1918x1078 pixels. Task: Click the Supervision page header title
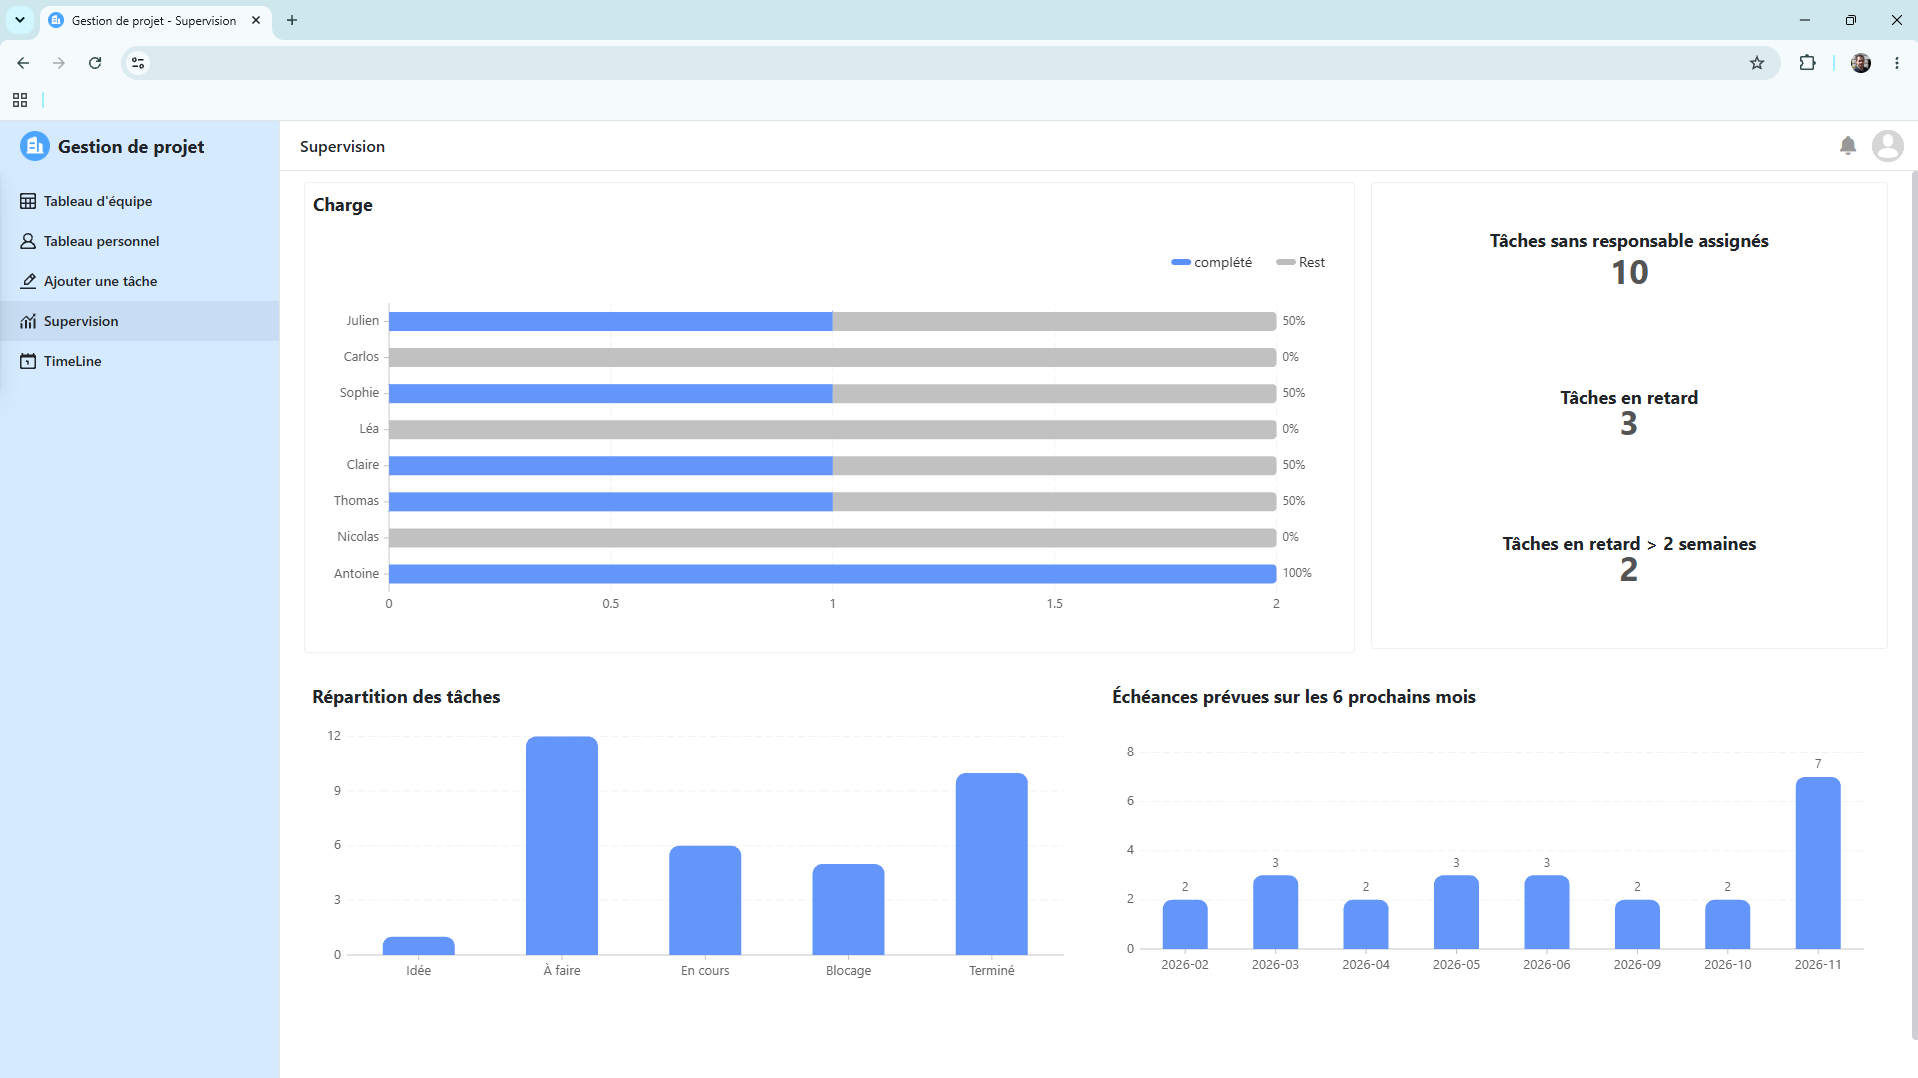click(x=342, y=147)
